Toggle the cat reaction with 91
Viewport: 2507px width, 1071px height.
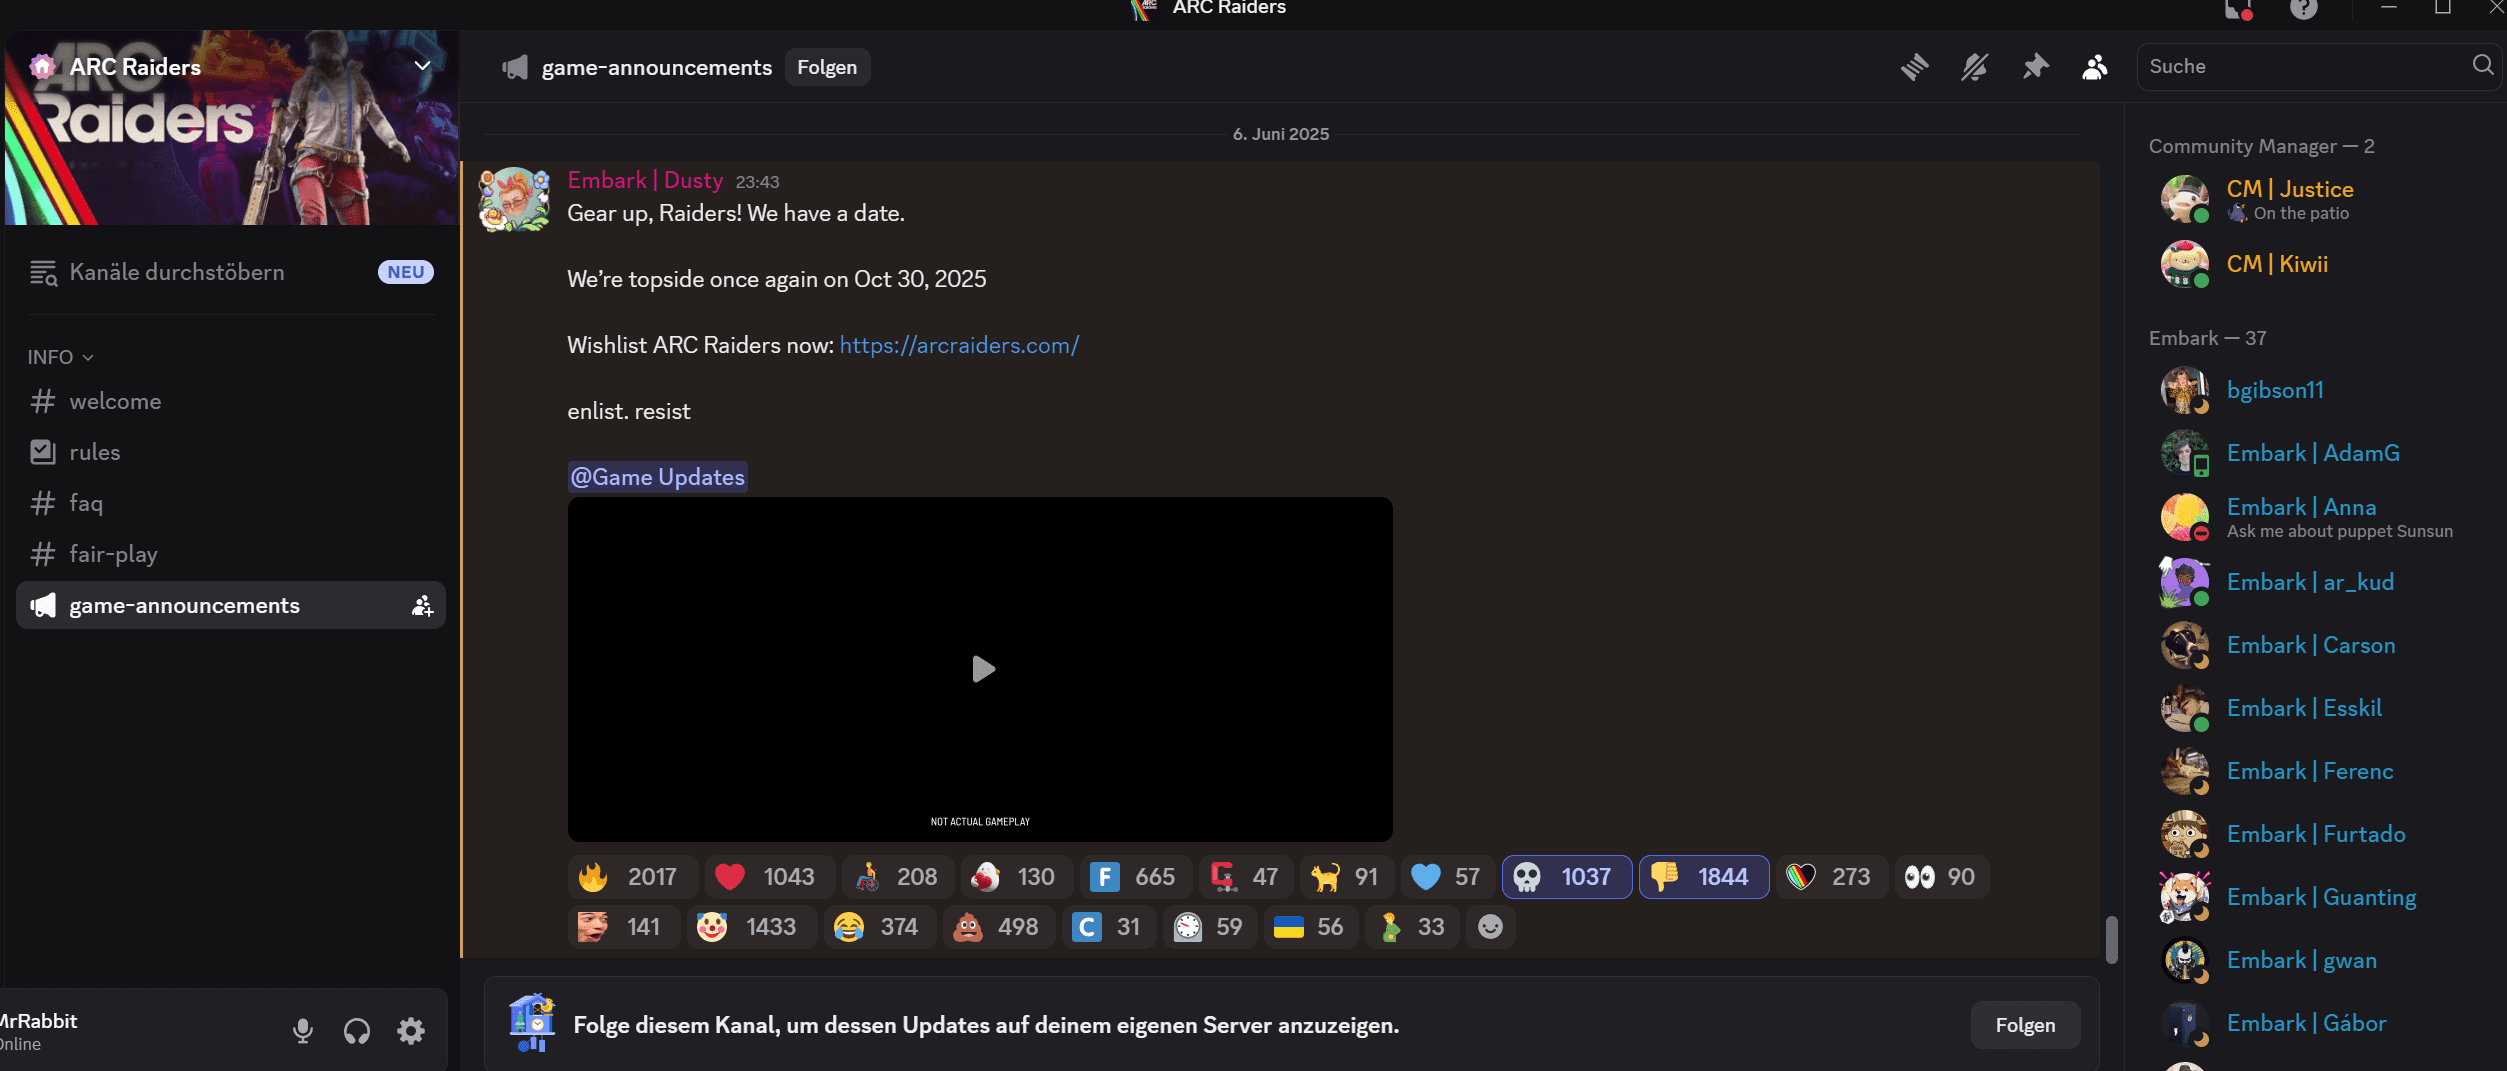1345,877
